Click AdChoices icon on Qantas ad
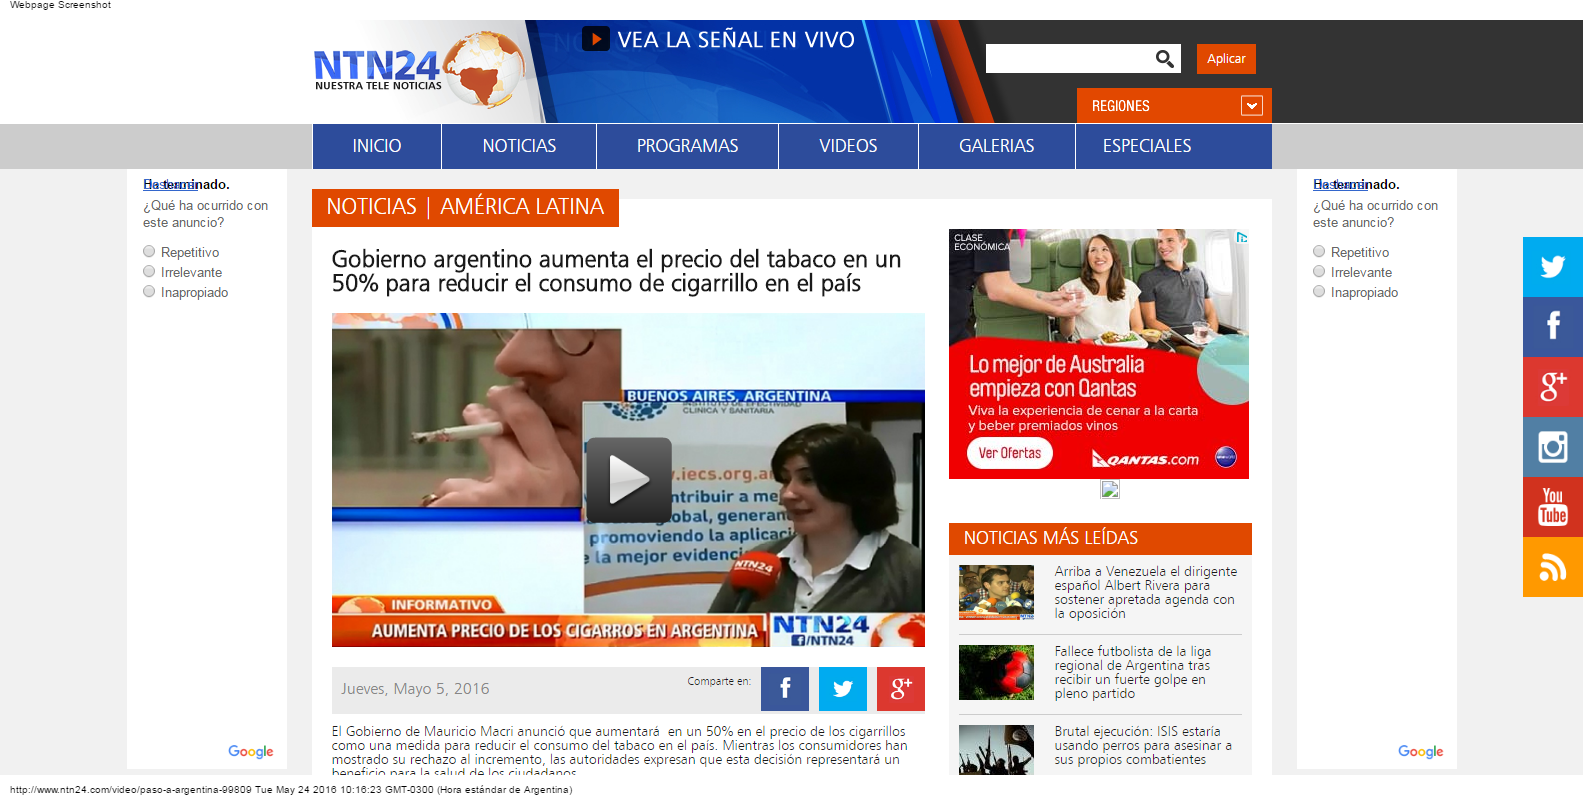This screenshot has height=795, width=1583. (x=1242, y=237)
